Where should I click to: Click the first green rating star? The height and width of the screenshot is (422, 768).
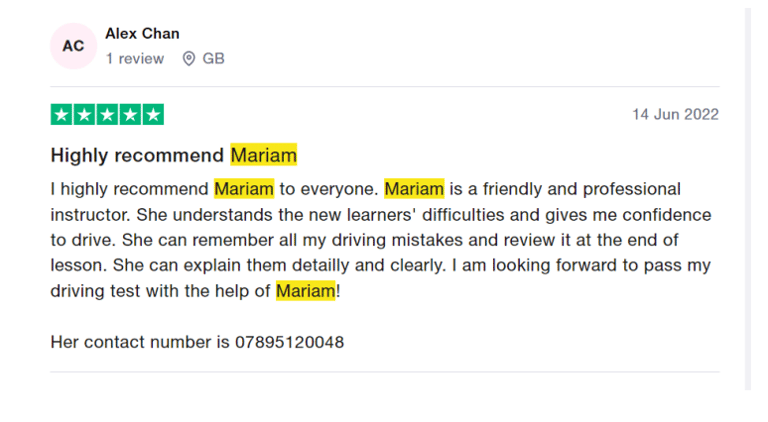[62, 114]
